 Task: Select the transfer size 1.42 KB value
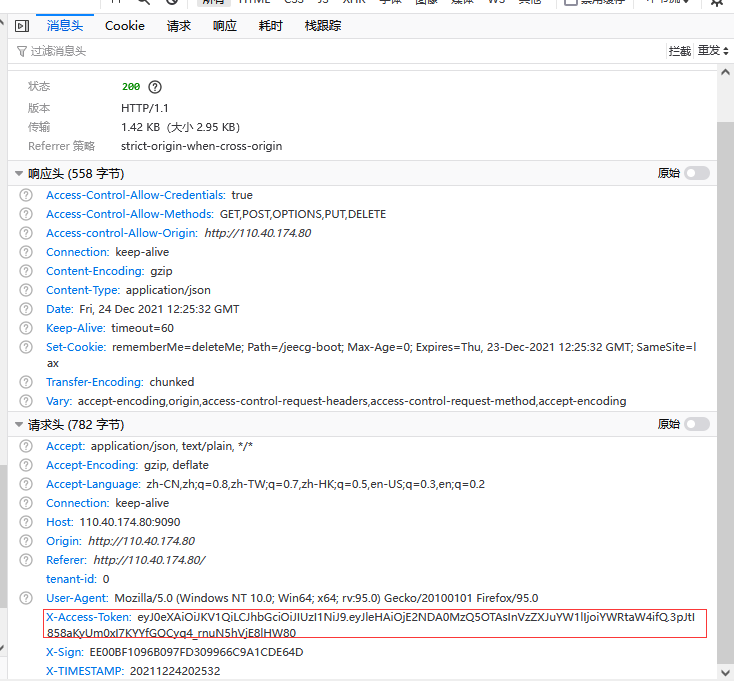[x=140, y=127]
